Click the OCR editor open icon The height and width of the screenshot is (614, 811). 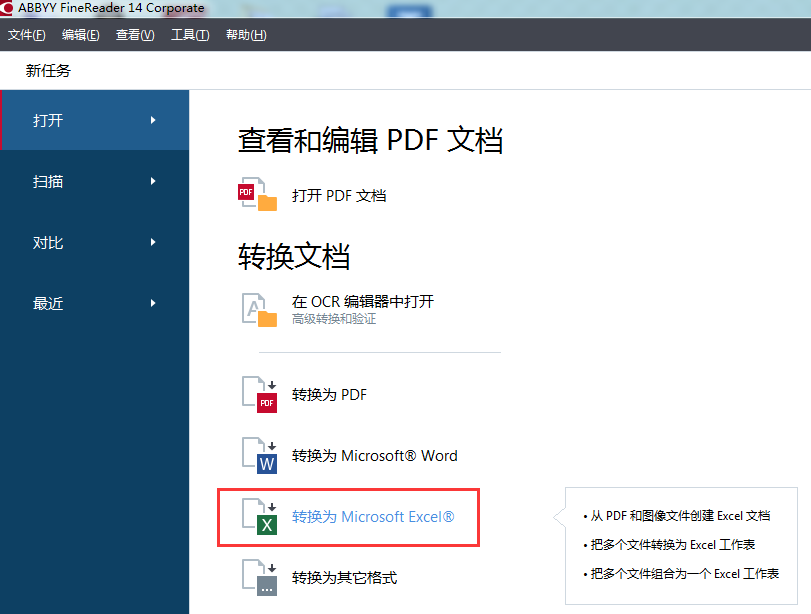coord(259,309)
